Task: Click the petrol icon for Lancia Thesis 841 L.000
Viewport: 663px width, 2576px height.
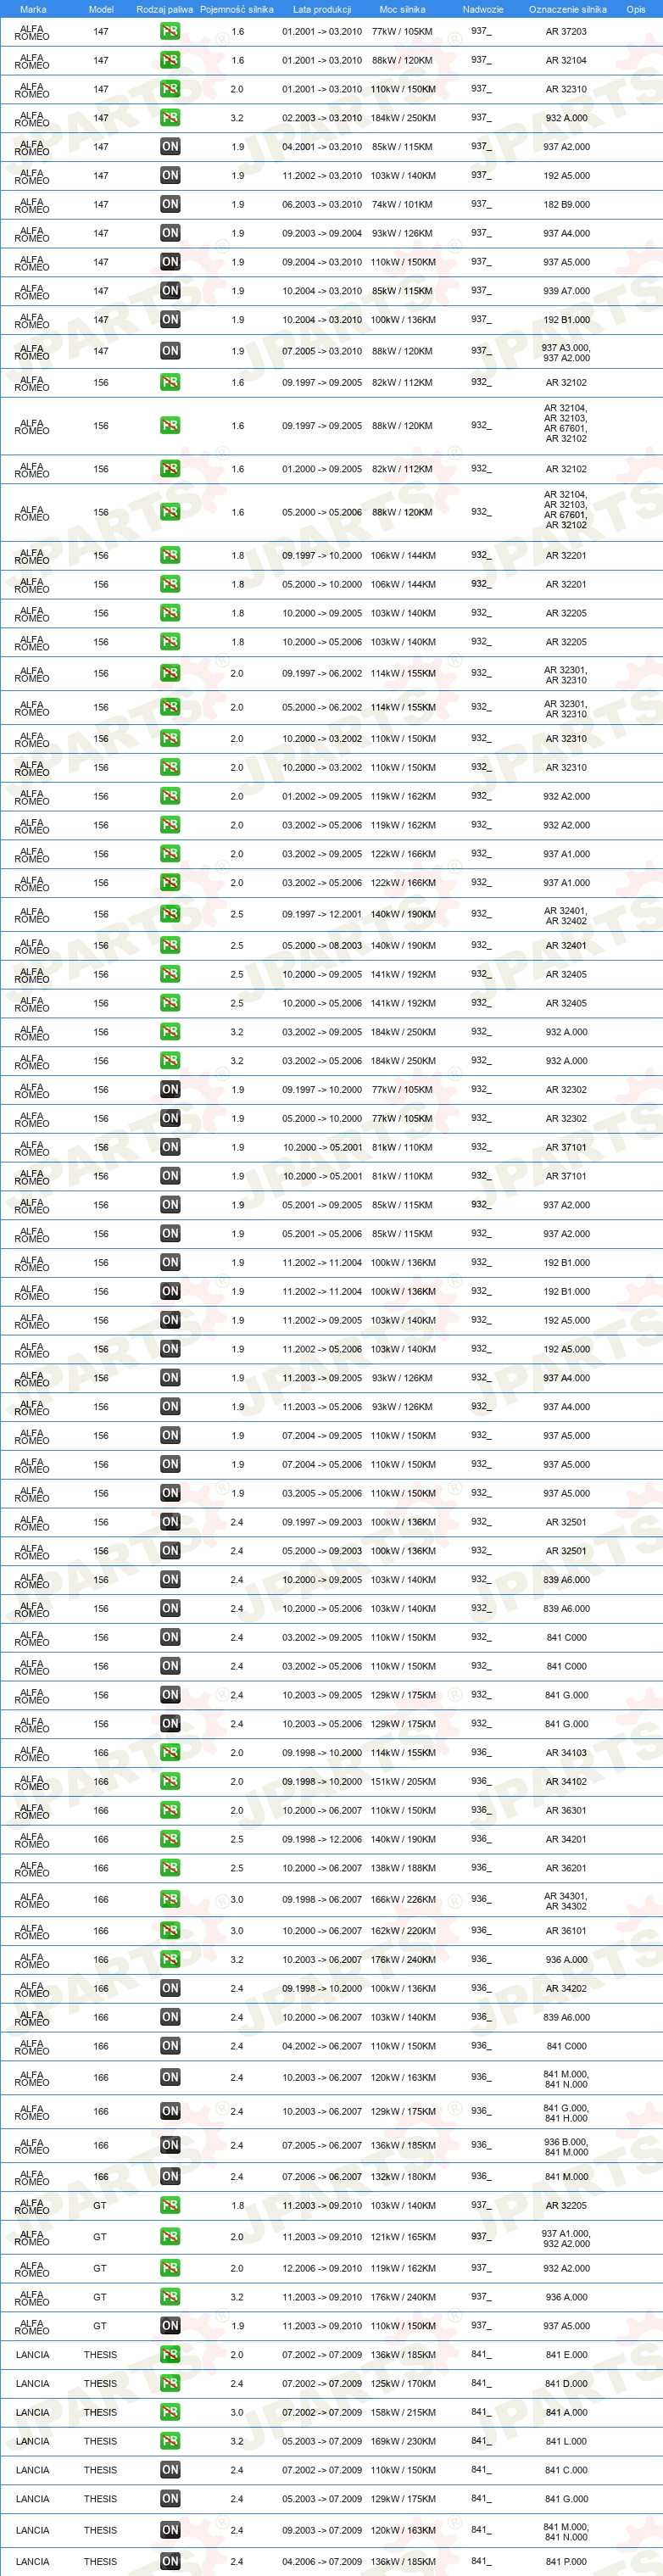Action: 170,2442
